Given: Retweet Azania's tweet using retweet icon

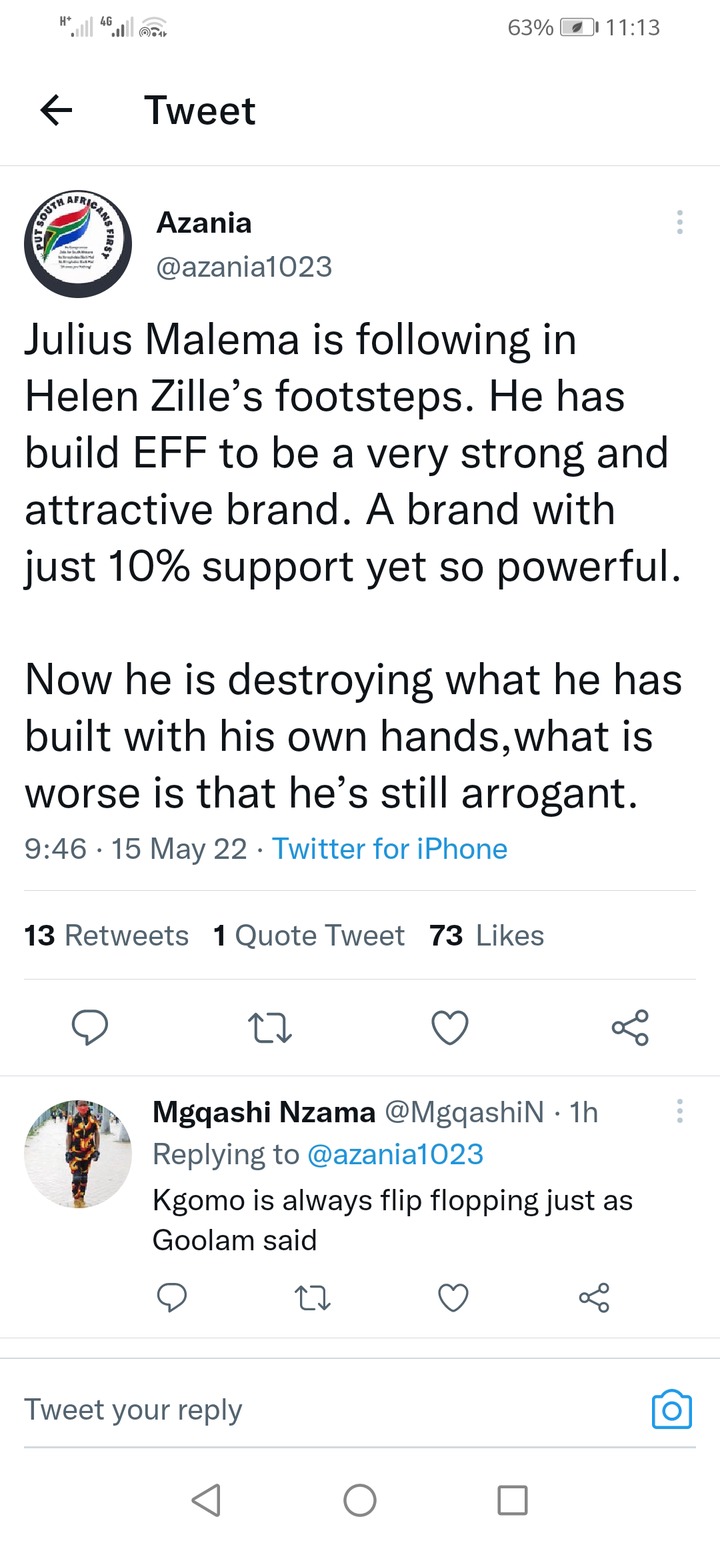Looking at the screenshot, I should coord(270,1028).
